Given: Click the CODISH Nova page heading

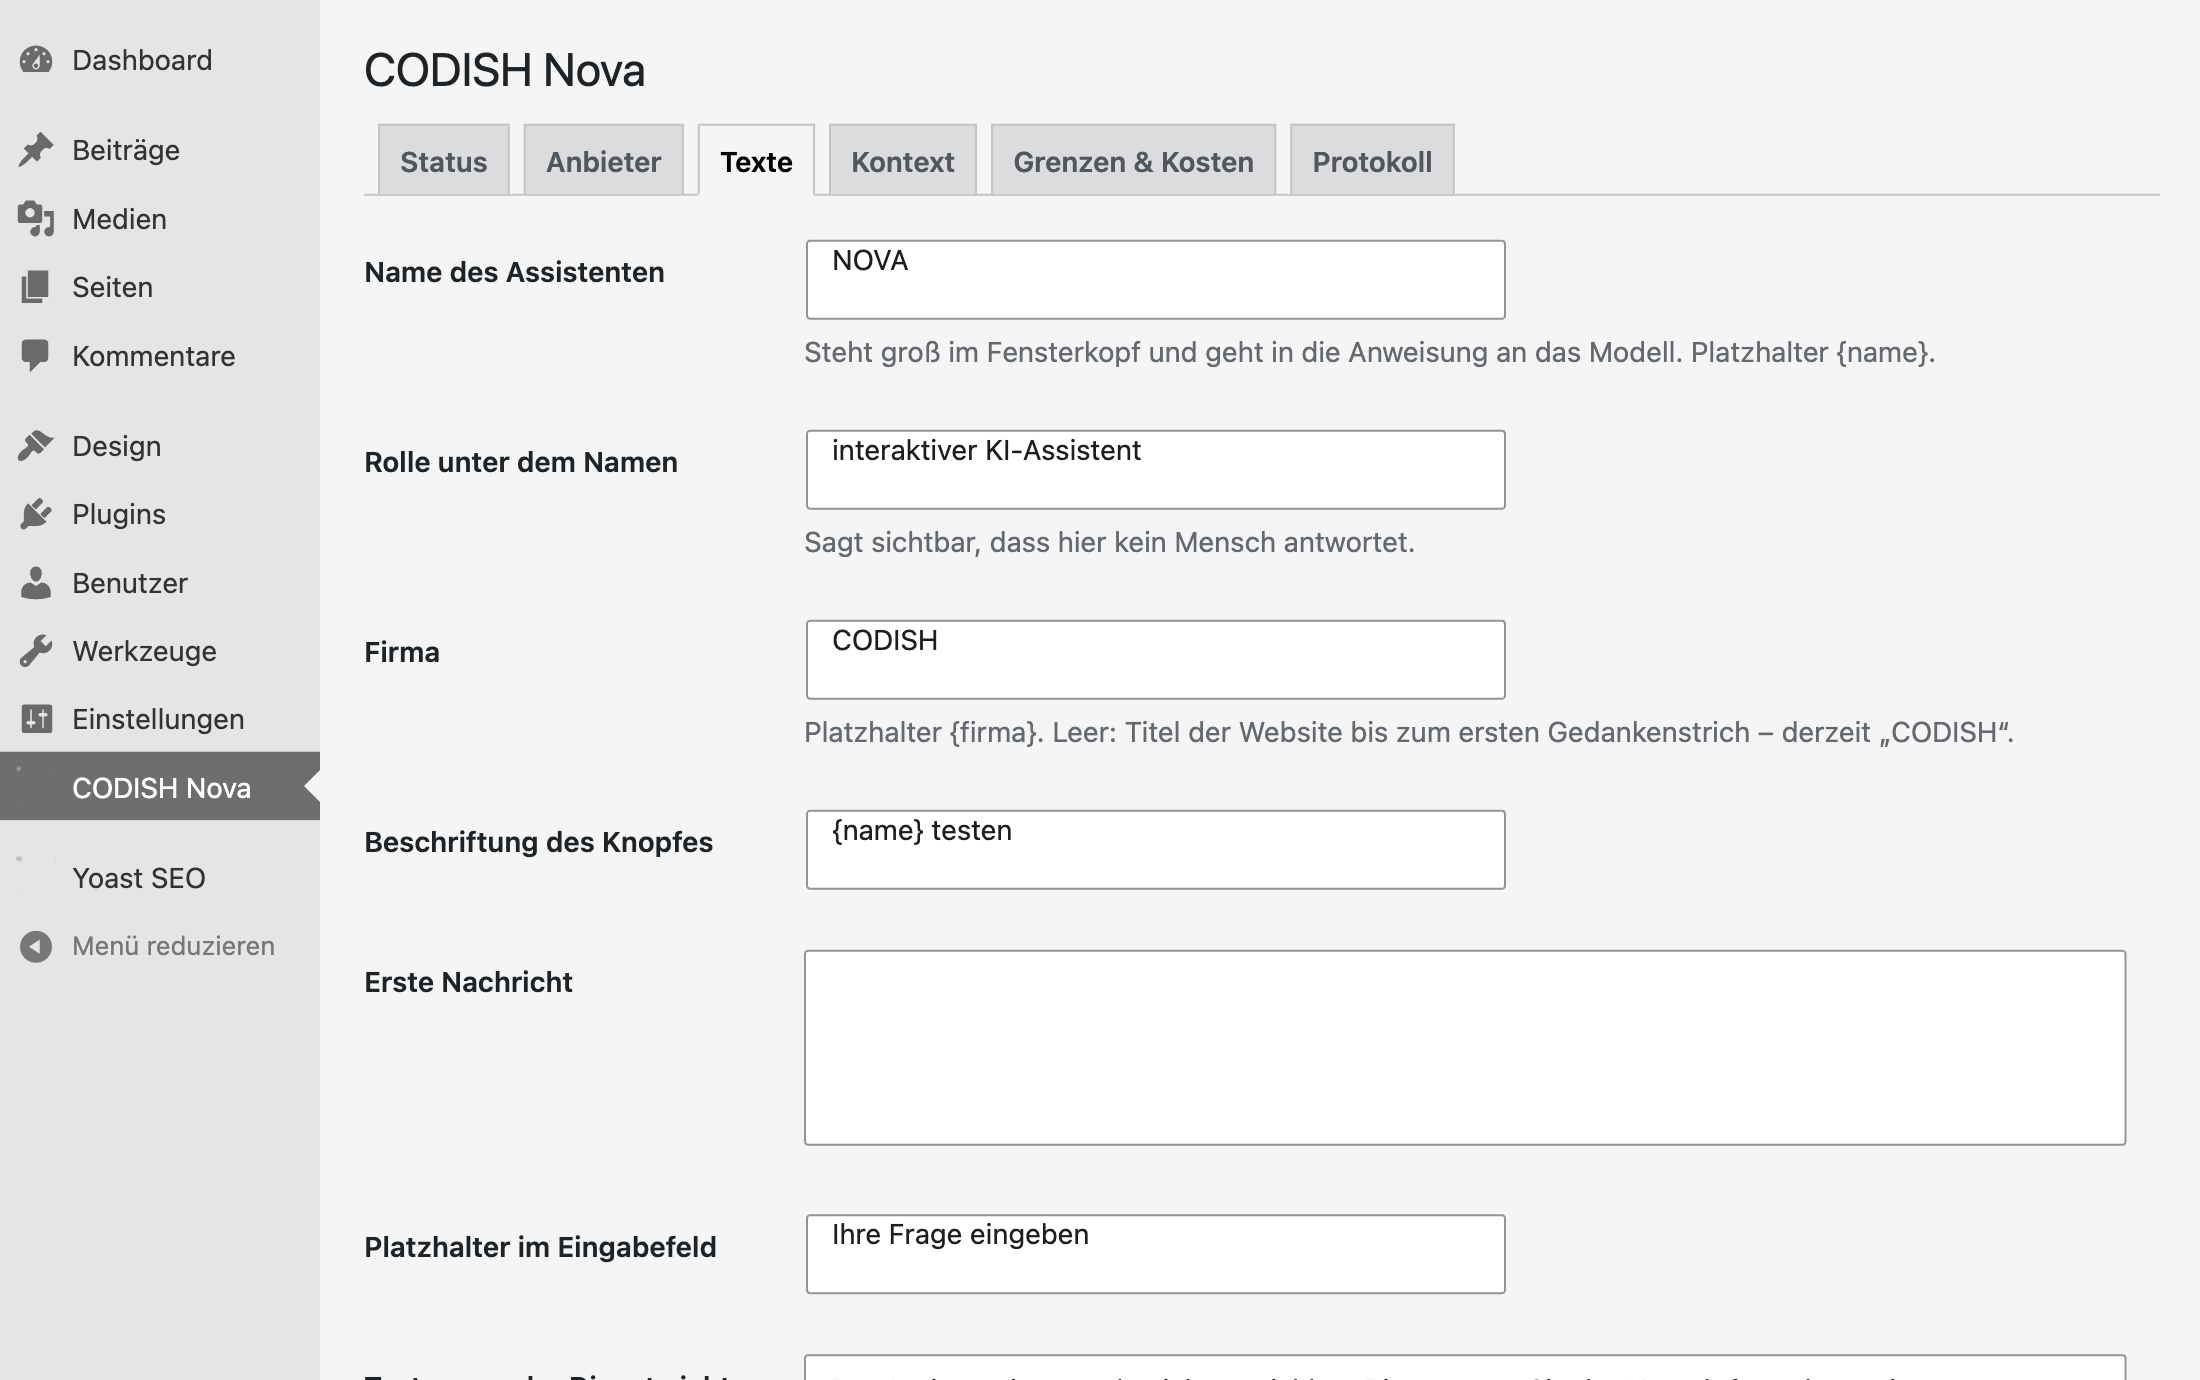Looking at the screenshot, I should (x=504, y=70).
